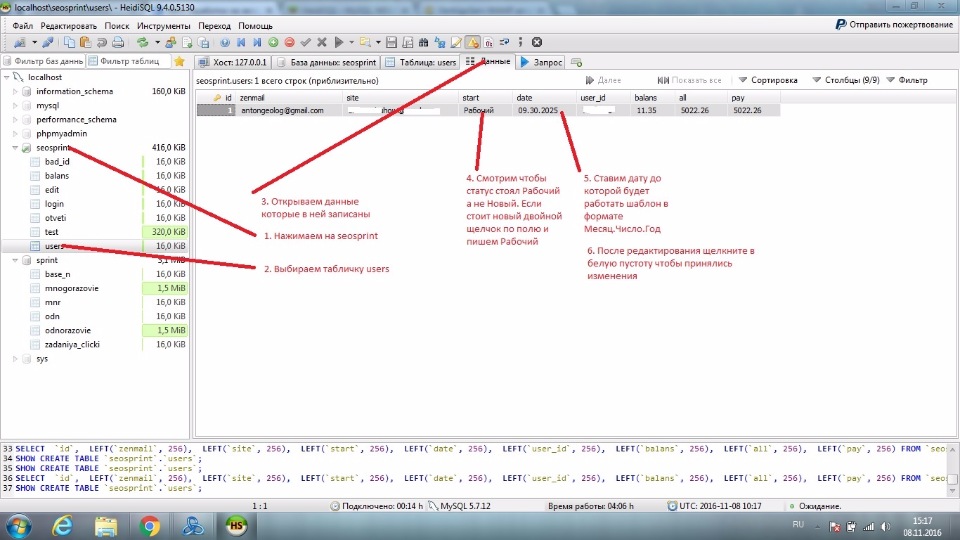The width and height of the screenshot is (960, 540).
Task: Open dropdown arrow next to session manager
Action: click(34, 42)
